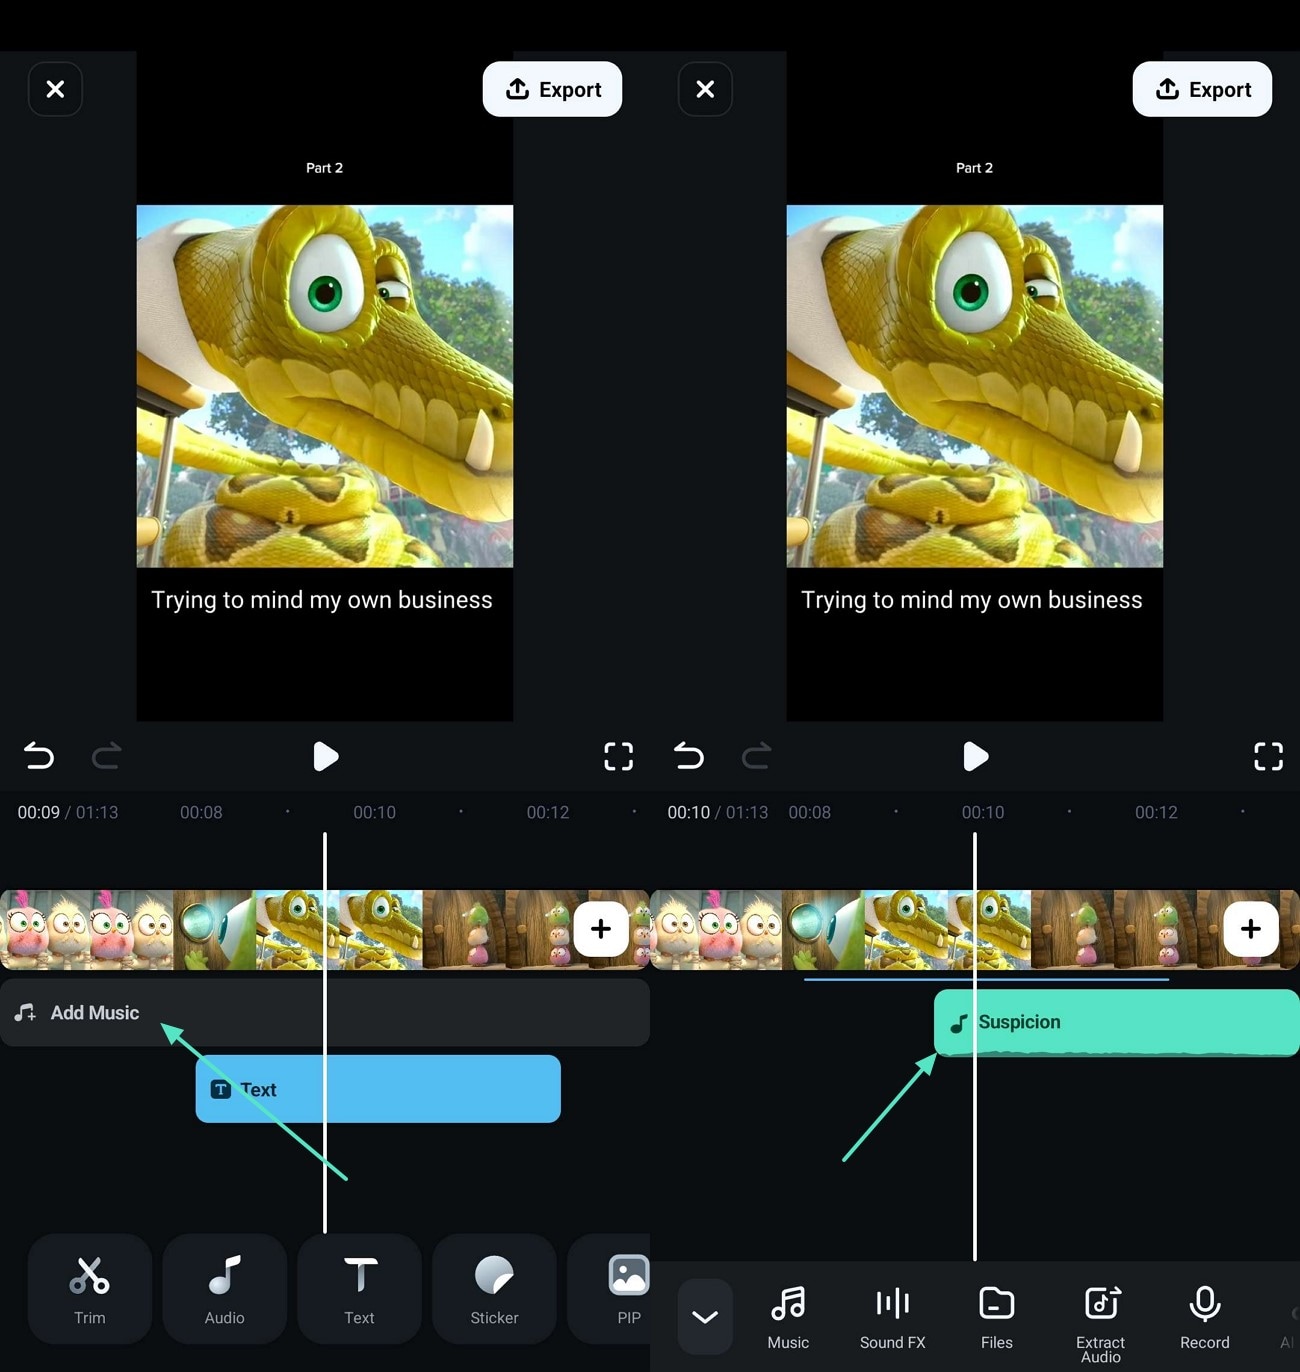Tap 'Part 2' title in right preview

point(974,168)
